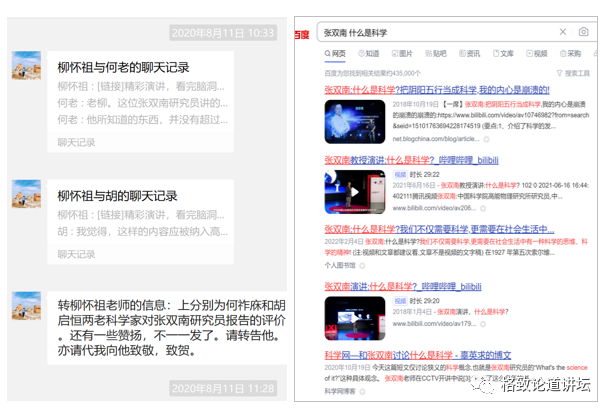Open the 搜索工具 filter
This screenshot has width=610, height=411.
(573, 73)
